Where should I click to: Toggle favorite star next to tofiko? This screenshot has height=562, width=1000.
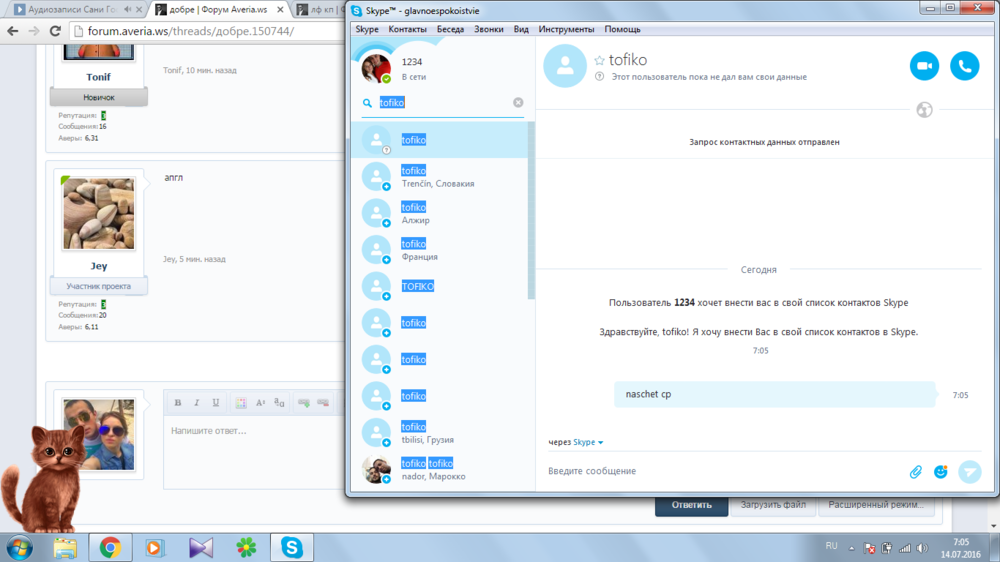coord(600,60)
